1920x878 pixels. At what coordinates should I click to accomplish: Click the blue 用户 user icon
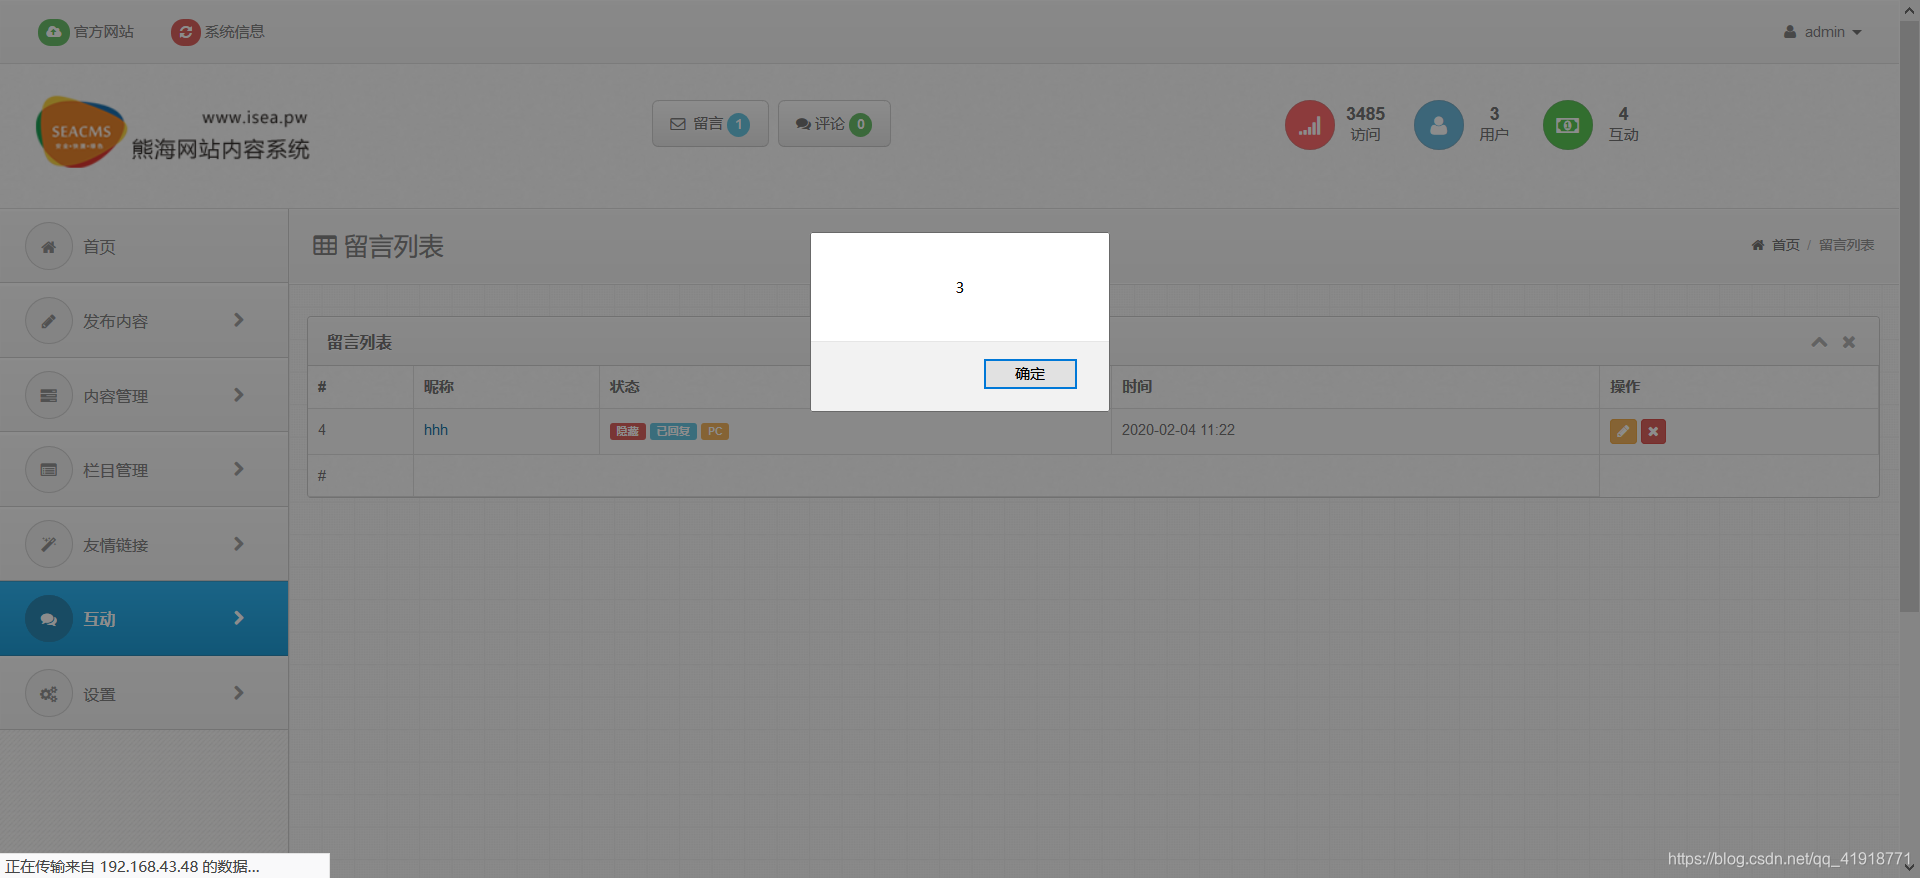(x=1439, y=125)
